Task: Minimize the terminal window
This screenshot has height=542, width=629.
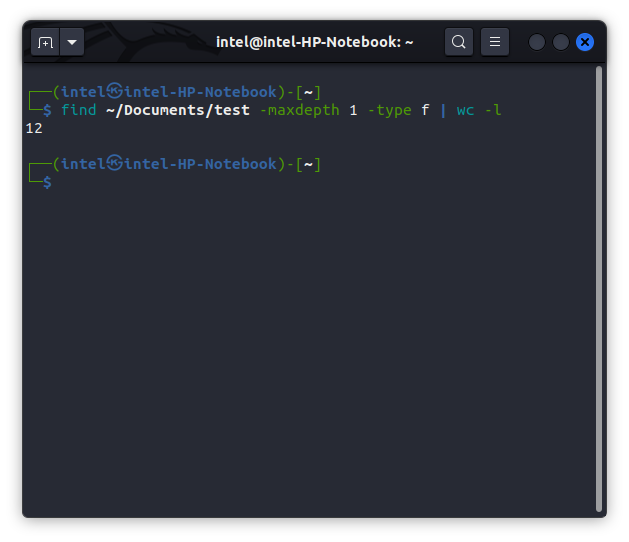Action: click(537, 42)
